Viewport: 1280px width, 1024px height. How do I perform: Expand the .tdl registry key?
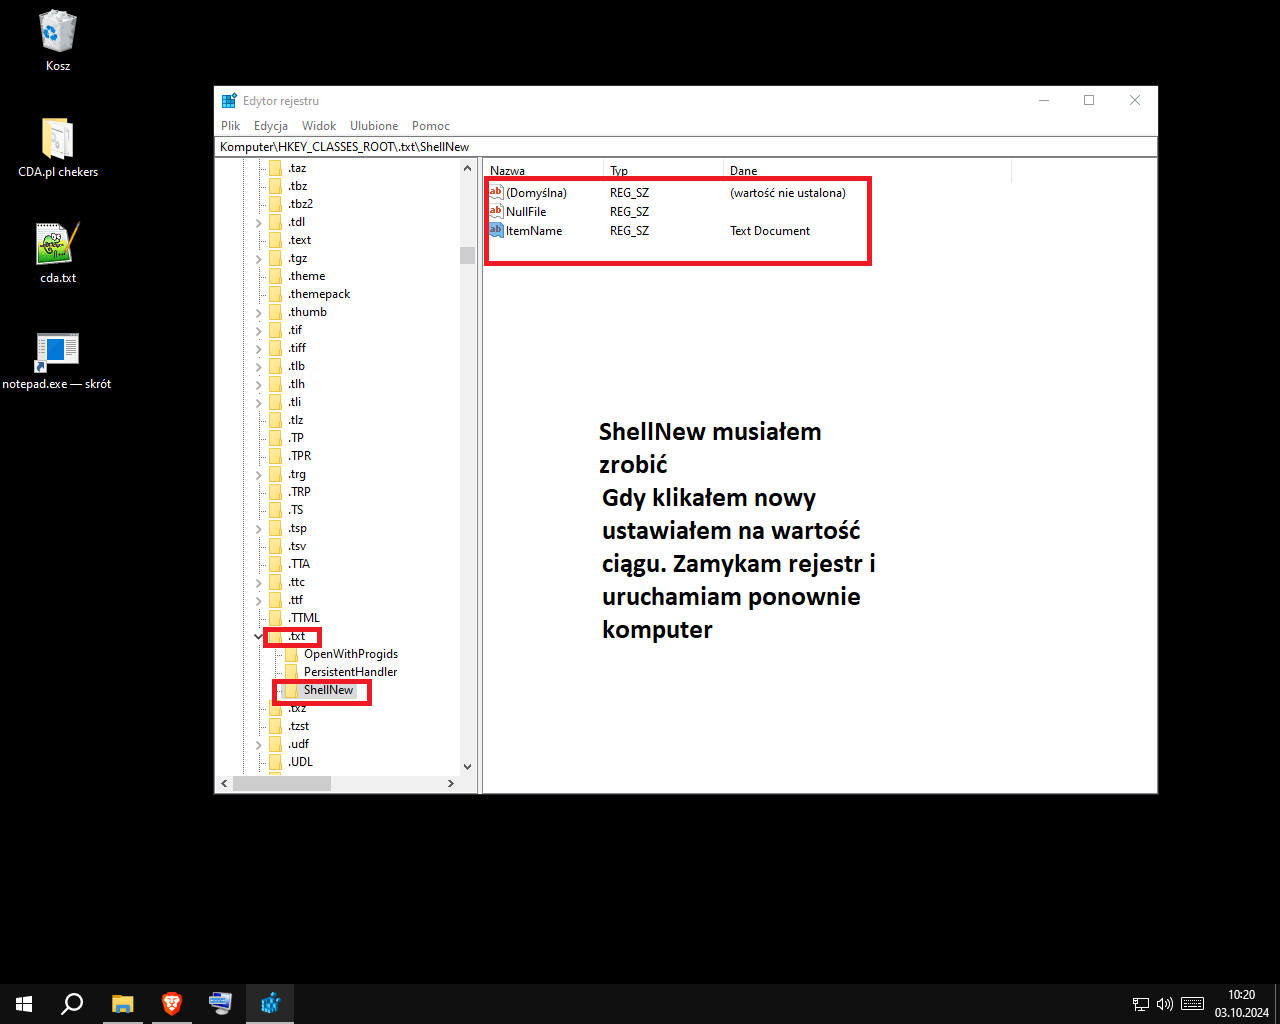259,222
